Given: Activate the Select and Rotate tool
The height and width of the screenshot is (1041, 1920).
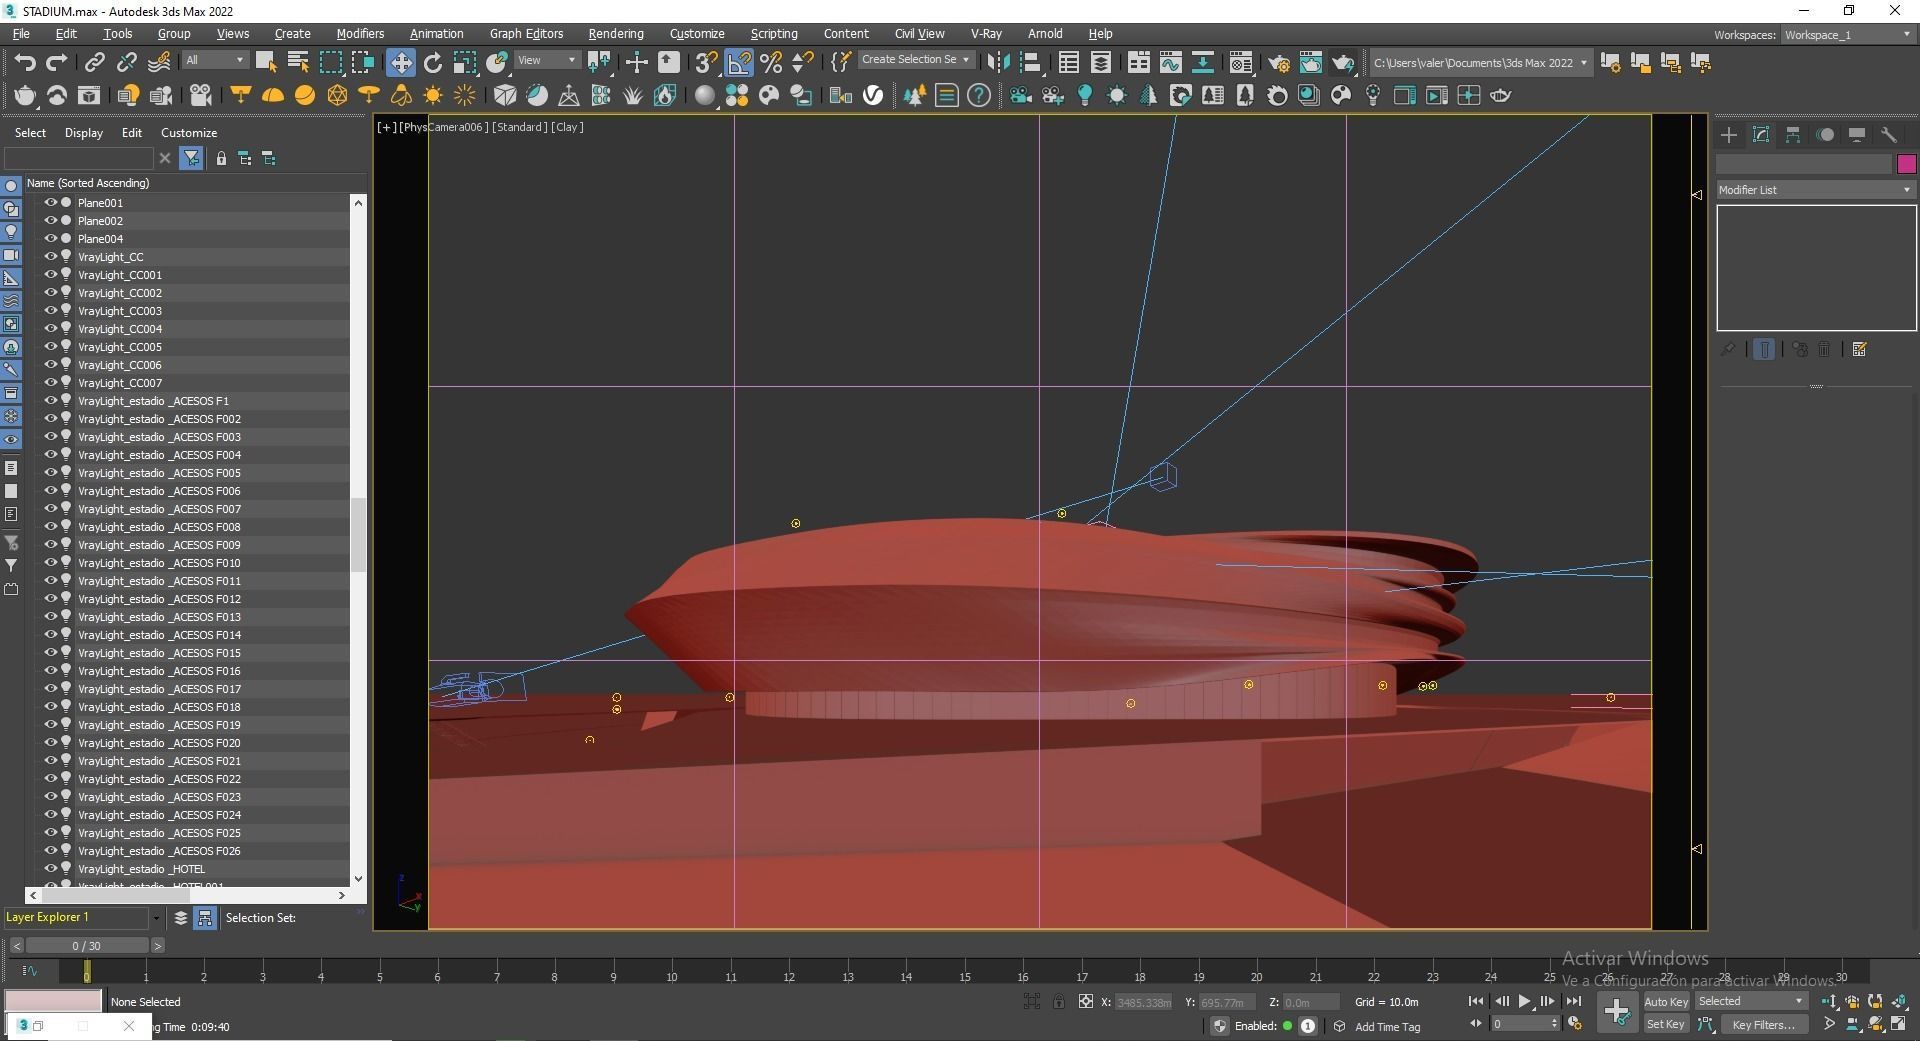Looking at the screenshot, I should coord(432,63).
